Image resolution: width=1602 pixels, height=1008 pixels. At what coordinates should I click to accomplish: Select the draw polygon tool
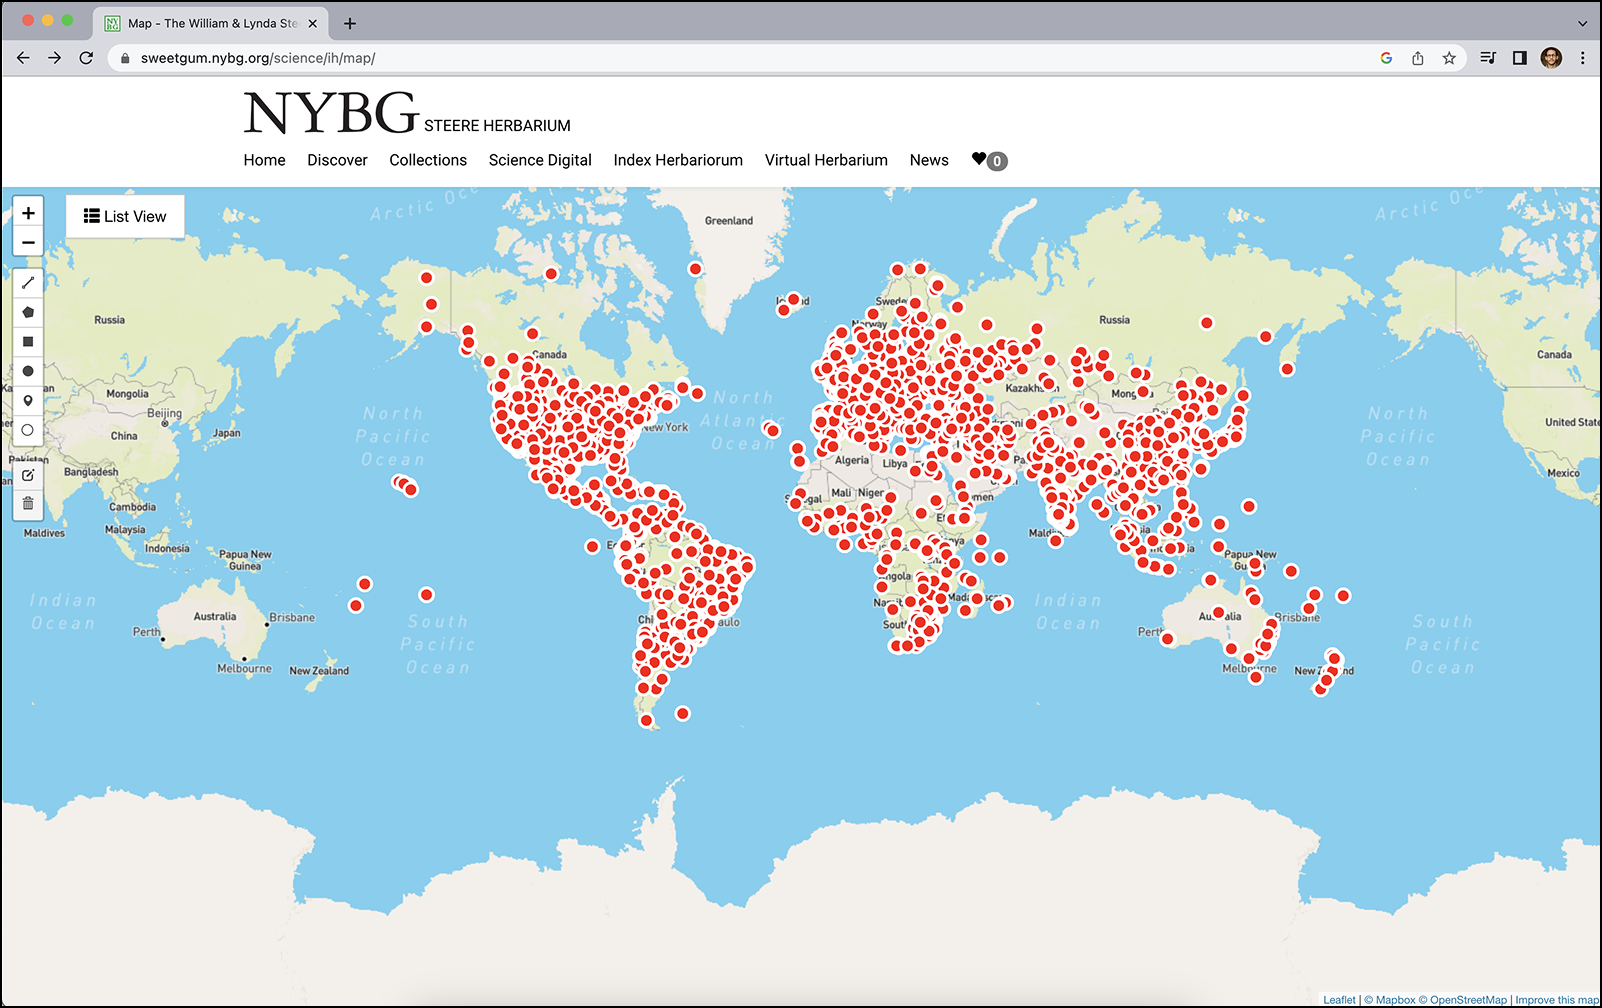[28, 312]
